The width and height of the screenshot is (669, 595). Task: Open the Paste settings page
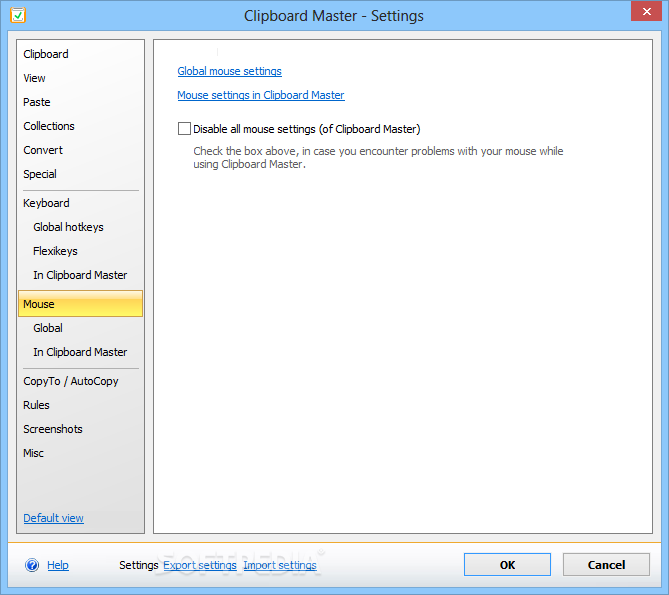click(x=37, y=102)
